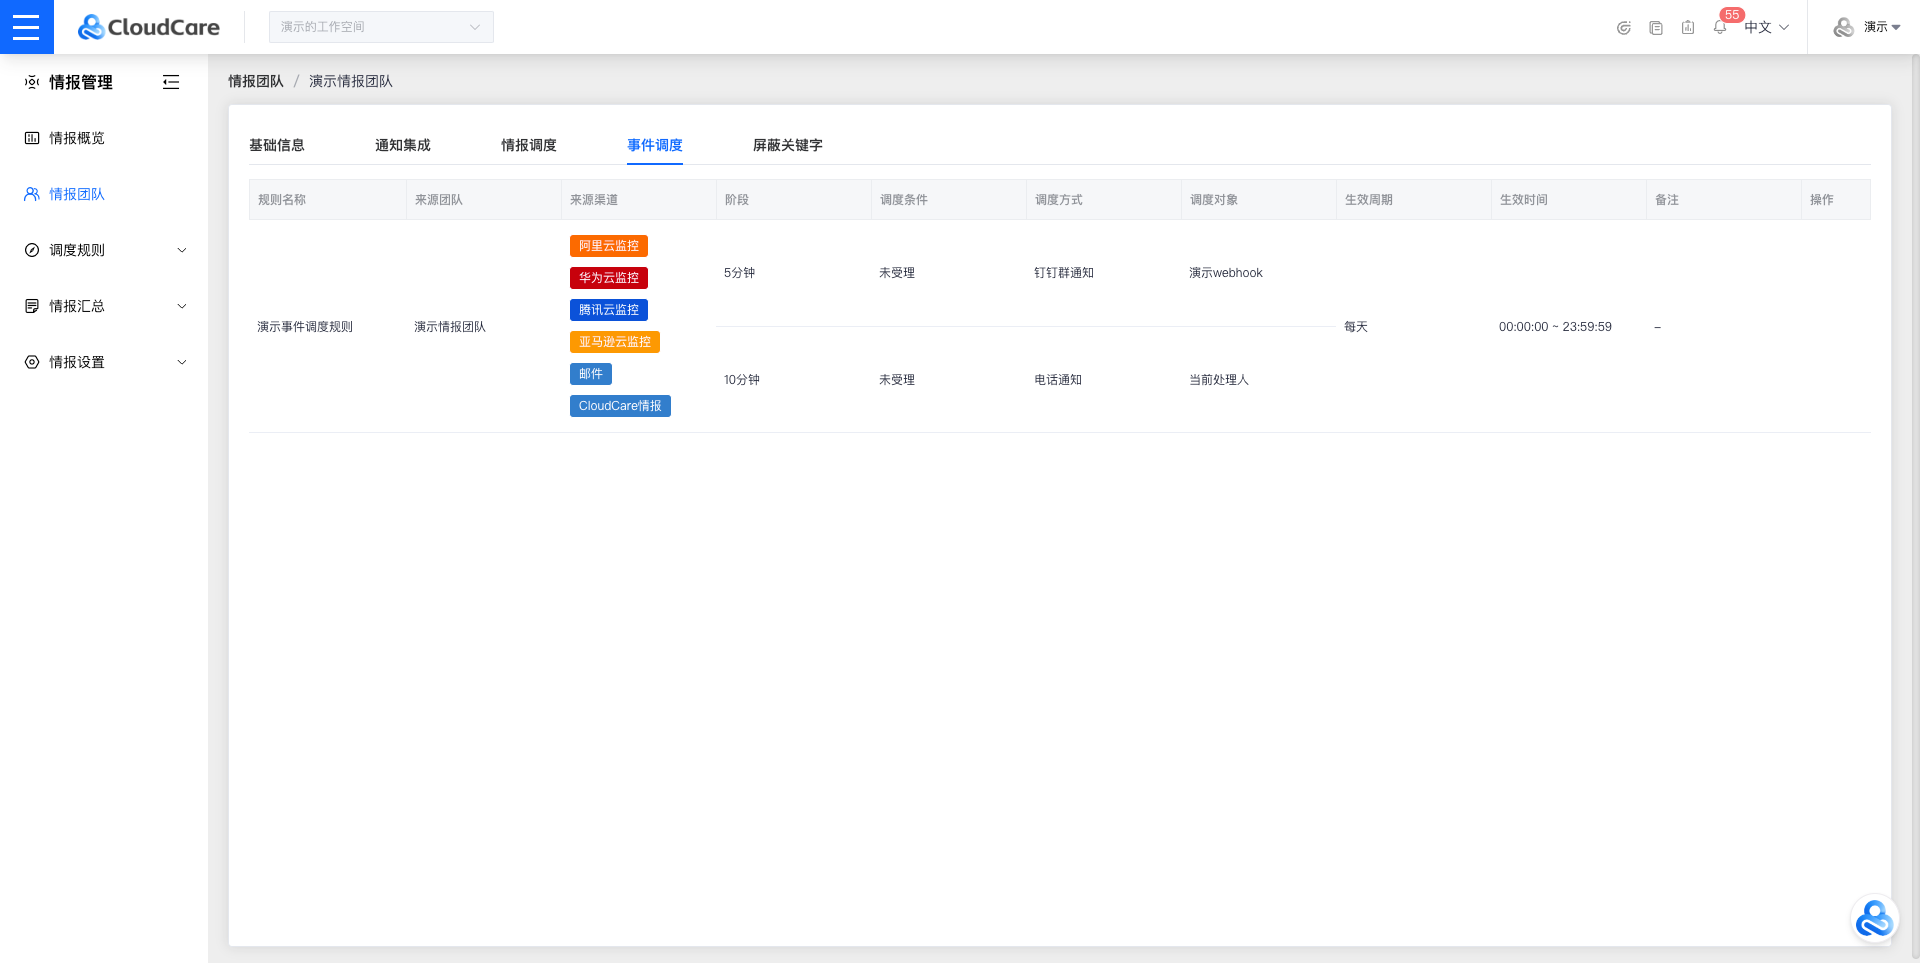
Task: Click the CloudCare logo
Action: click(x=149, y=27)
